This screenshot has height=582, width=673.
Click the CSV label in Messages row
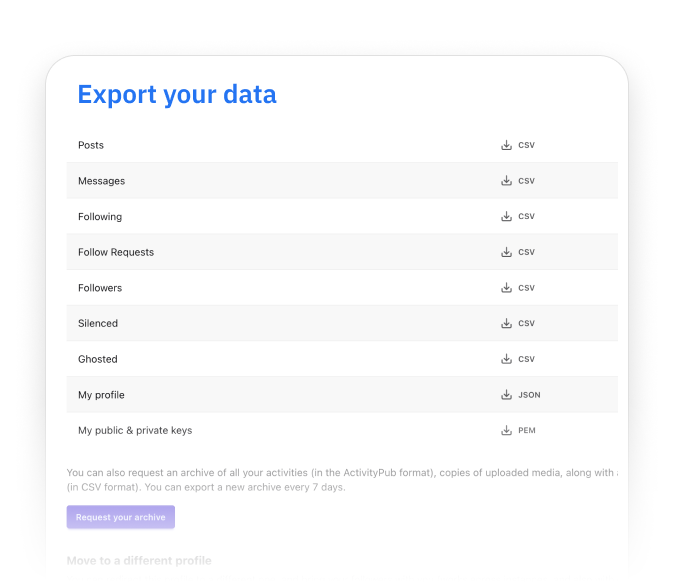click(526, 181)
